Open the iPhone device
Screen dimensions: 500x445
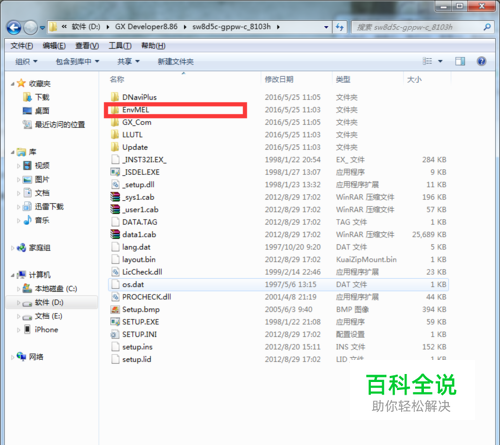46,330
